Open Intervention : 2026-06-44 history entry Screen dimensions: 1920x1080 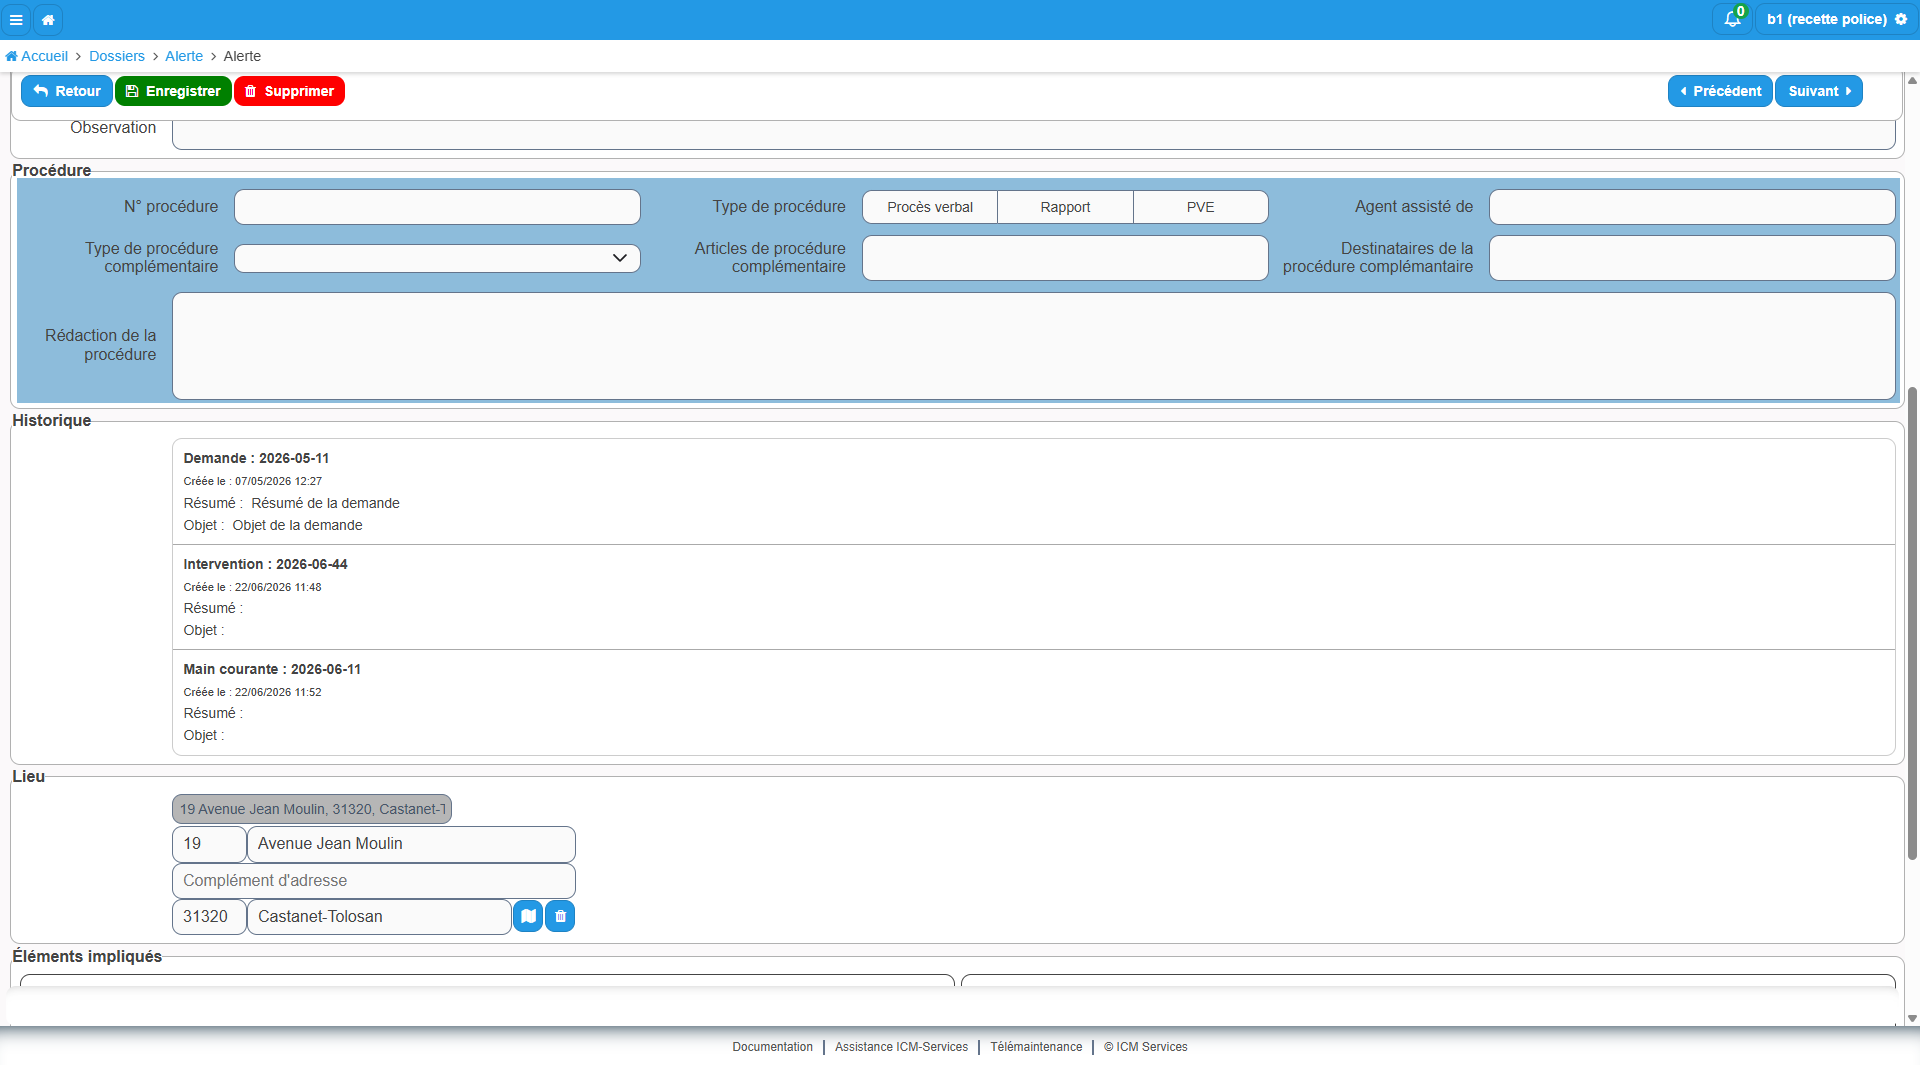coord(1033,597)
